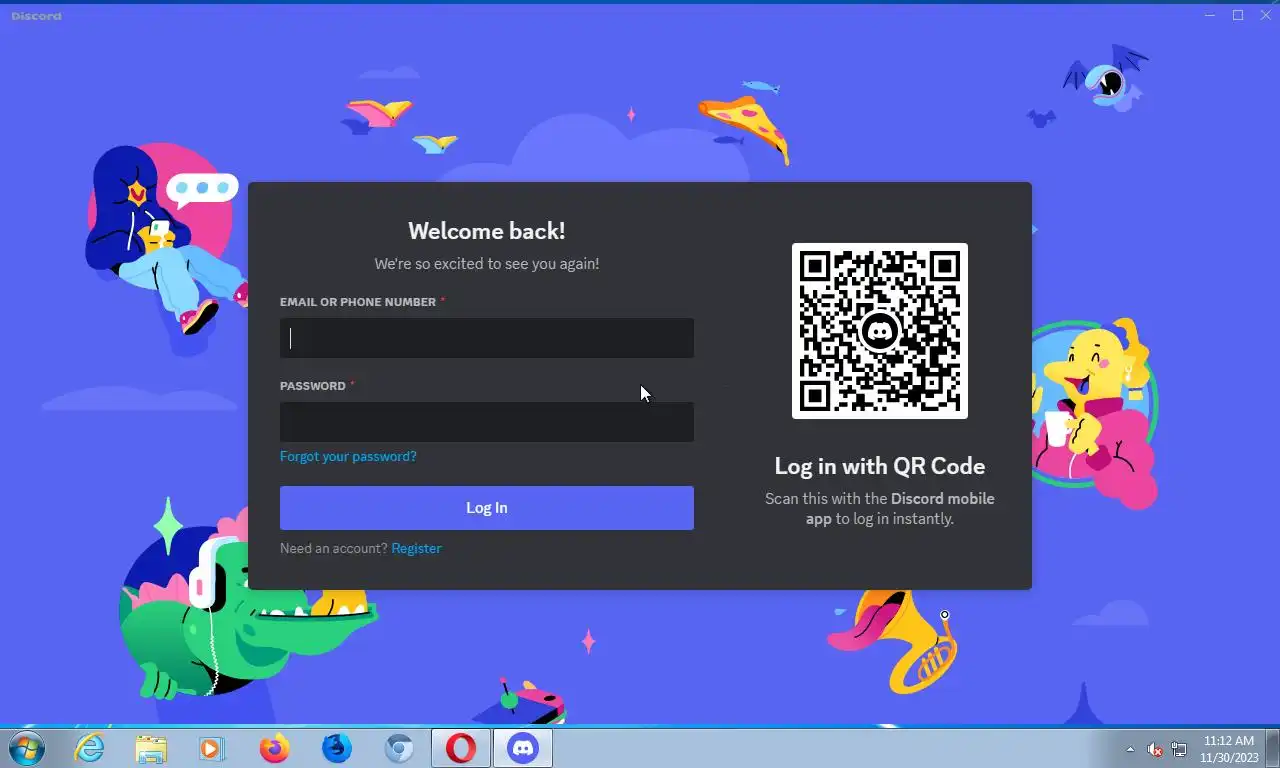This screenshot has height=768, width=1280.
Task: Launch Firefox from the taskbar
Action: (x=274, y=748)
